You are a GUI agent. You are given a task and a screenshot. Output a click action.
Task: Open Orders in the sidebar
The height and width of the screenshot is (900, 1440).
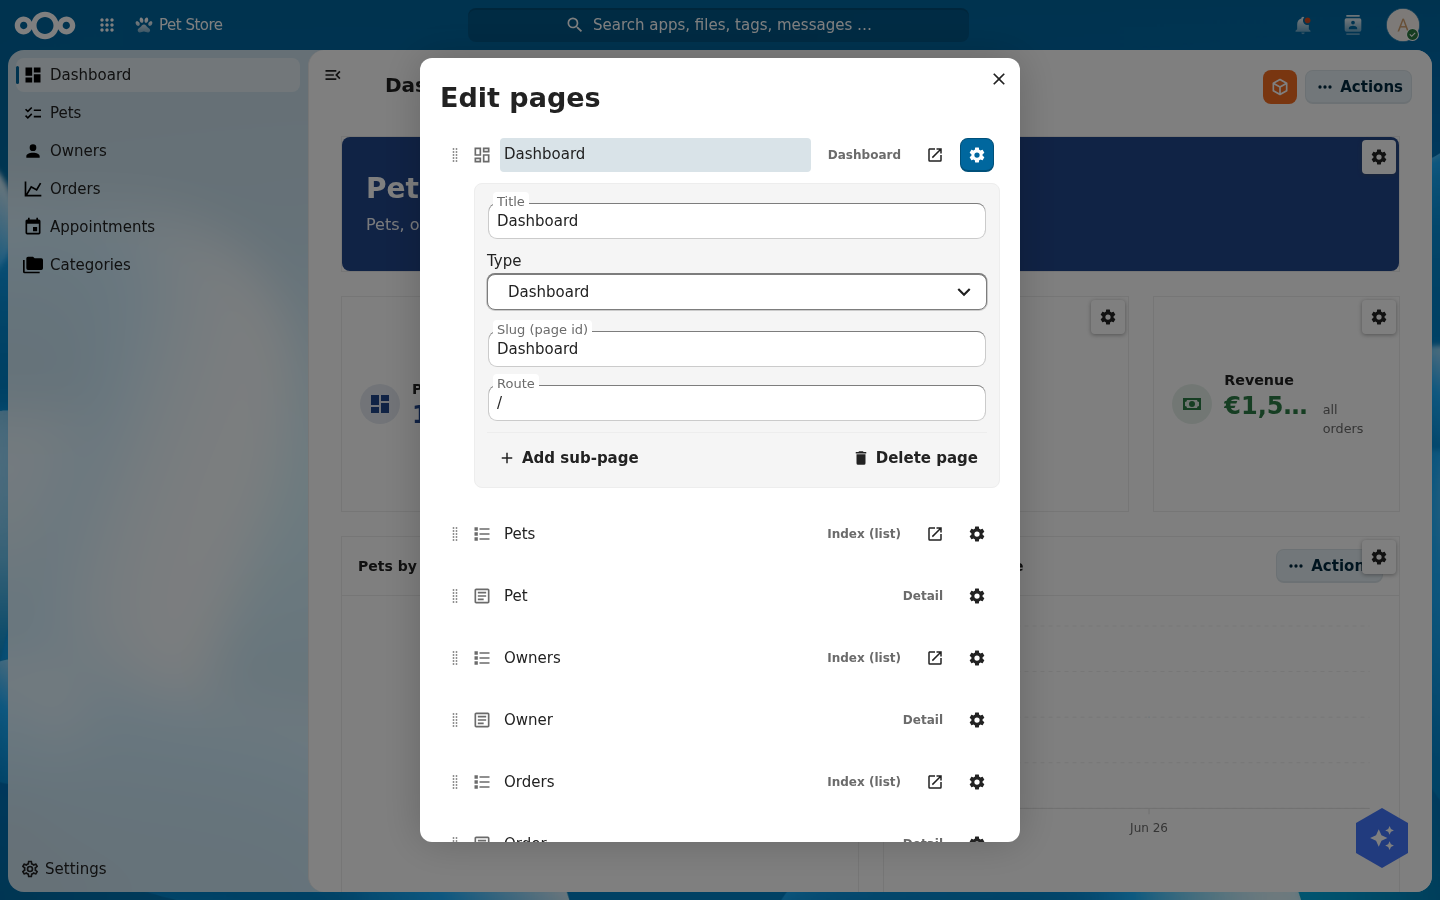tap(157, 189)
